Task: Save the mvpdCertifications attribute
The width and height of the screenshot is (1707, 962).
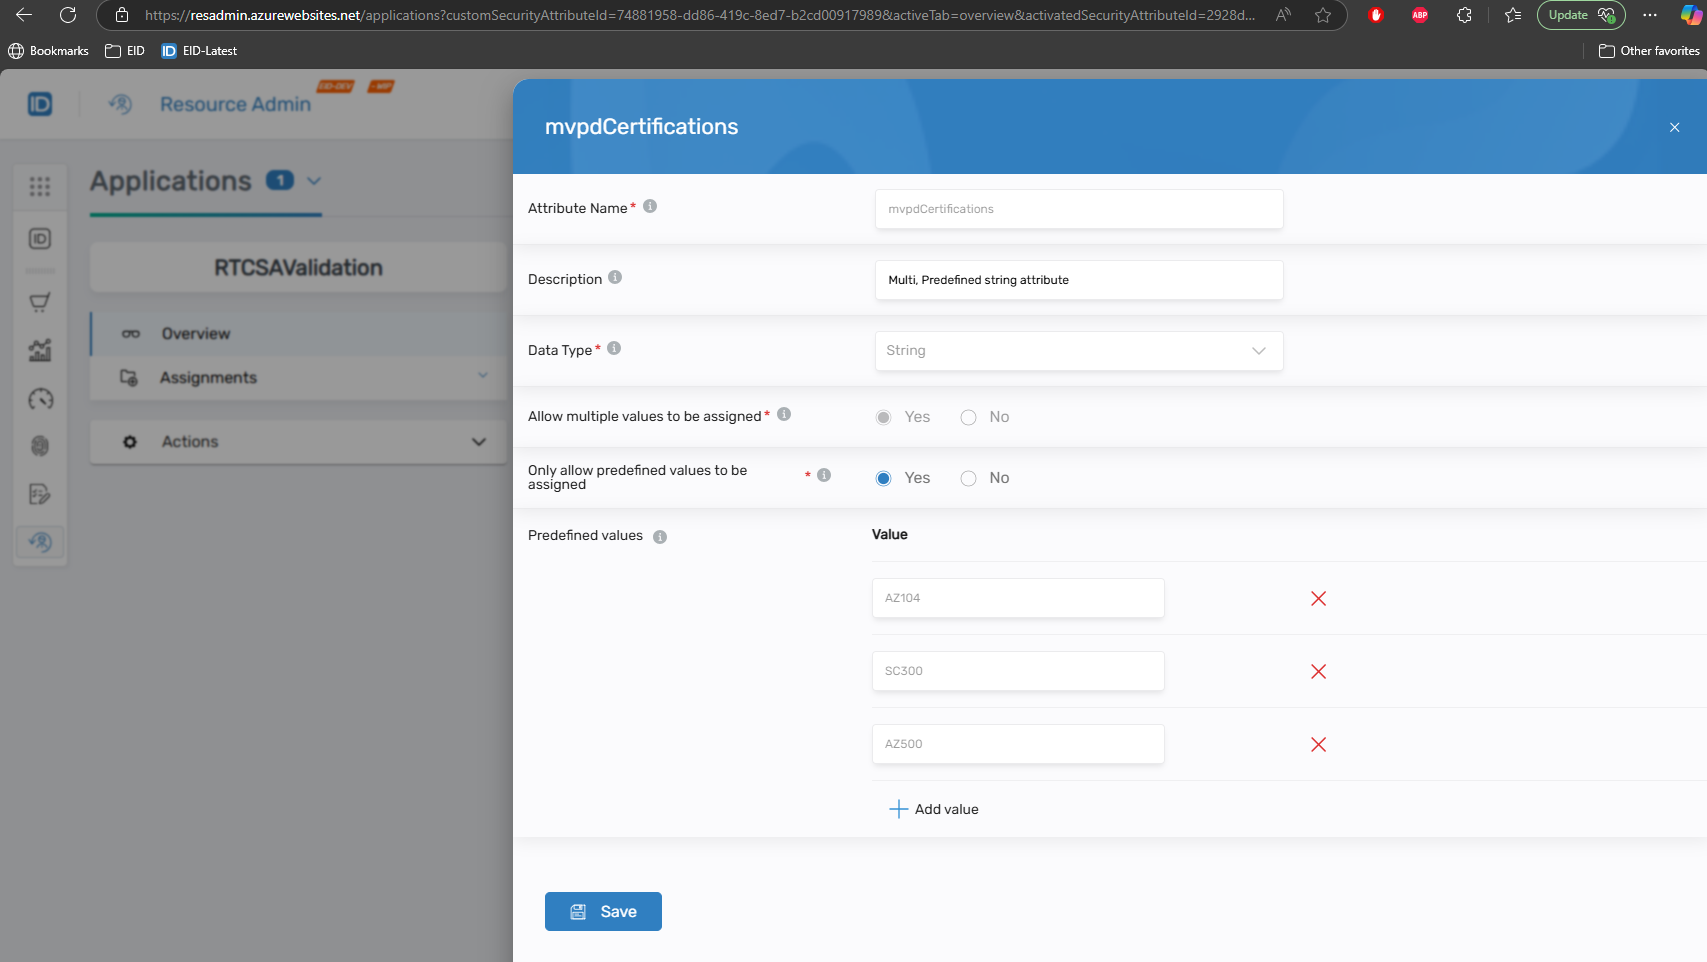Action: (x=603, y=911)
